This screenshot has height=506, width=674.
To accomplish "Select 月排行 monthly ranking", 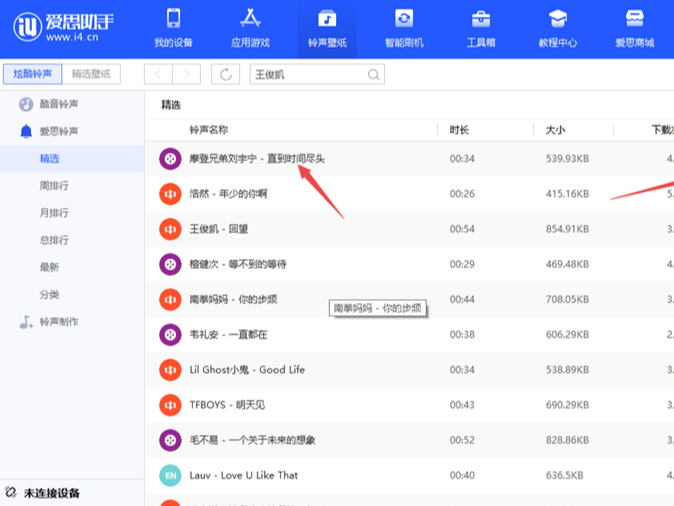I will click(54, 213).
